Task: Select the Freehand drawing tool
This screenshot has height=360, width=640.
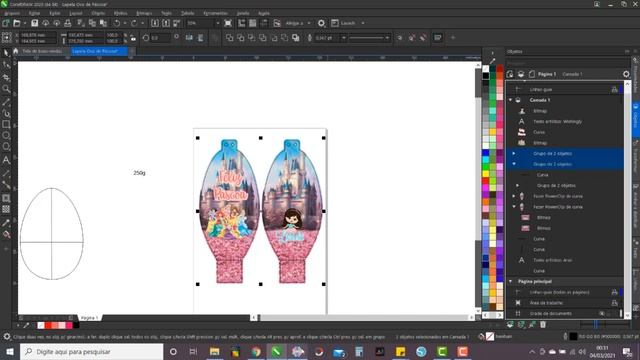Action: [x=6, y=102]
